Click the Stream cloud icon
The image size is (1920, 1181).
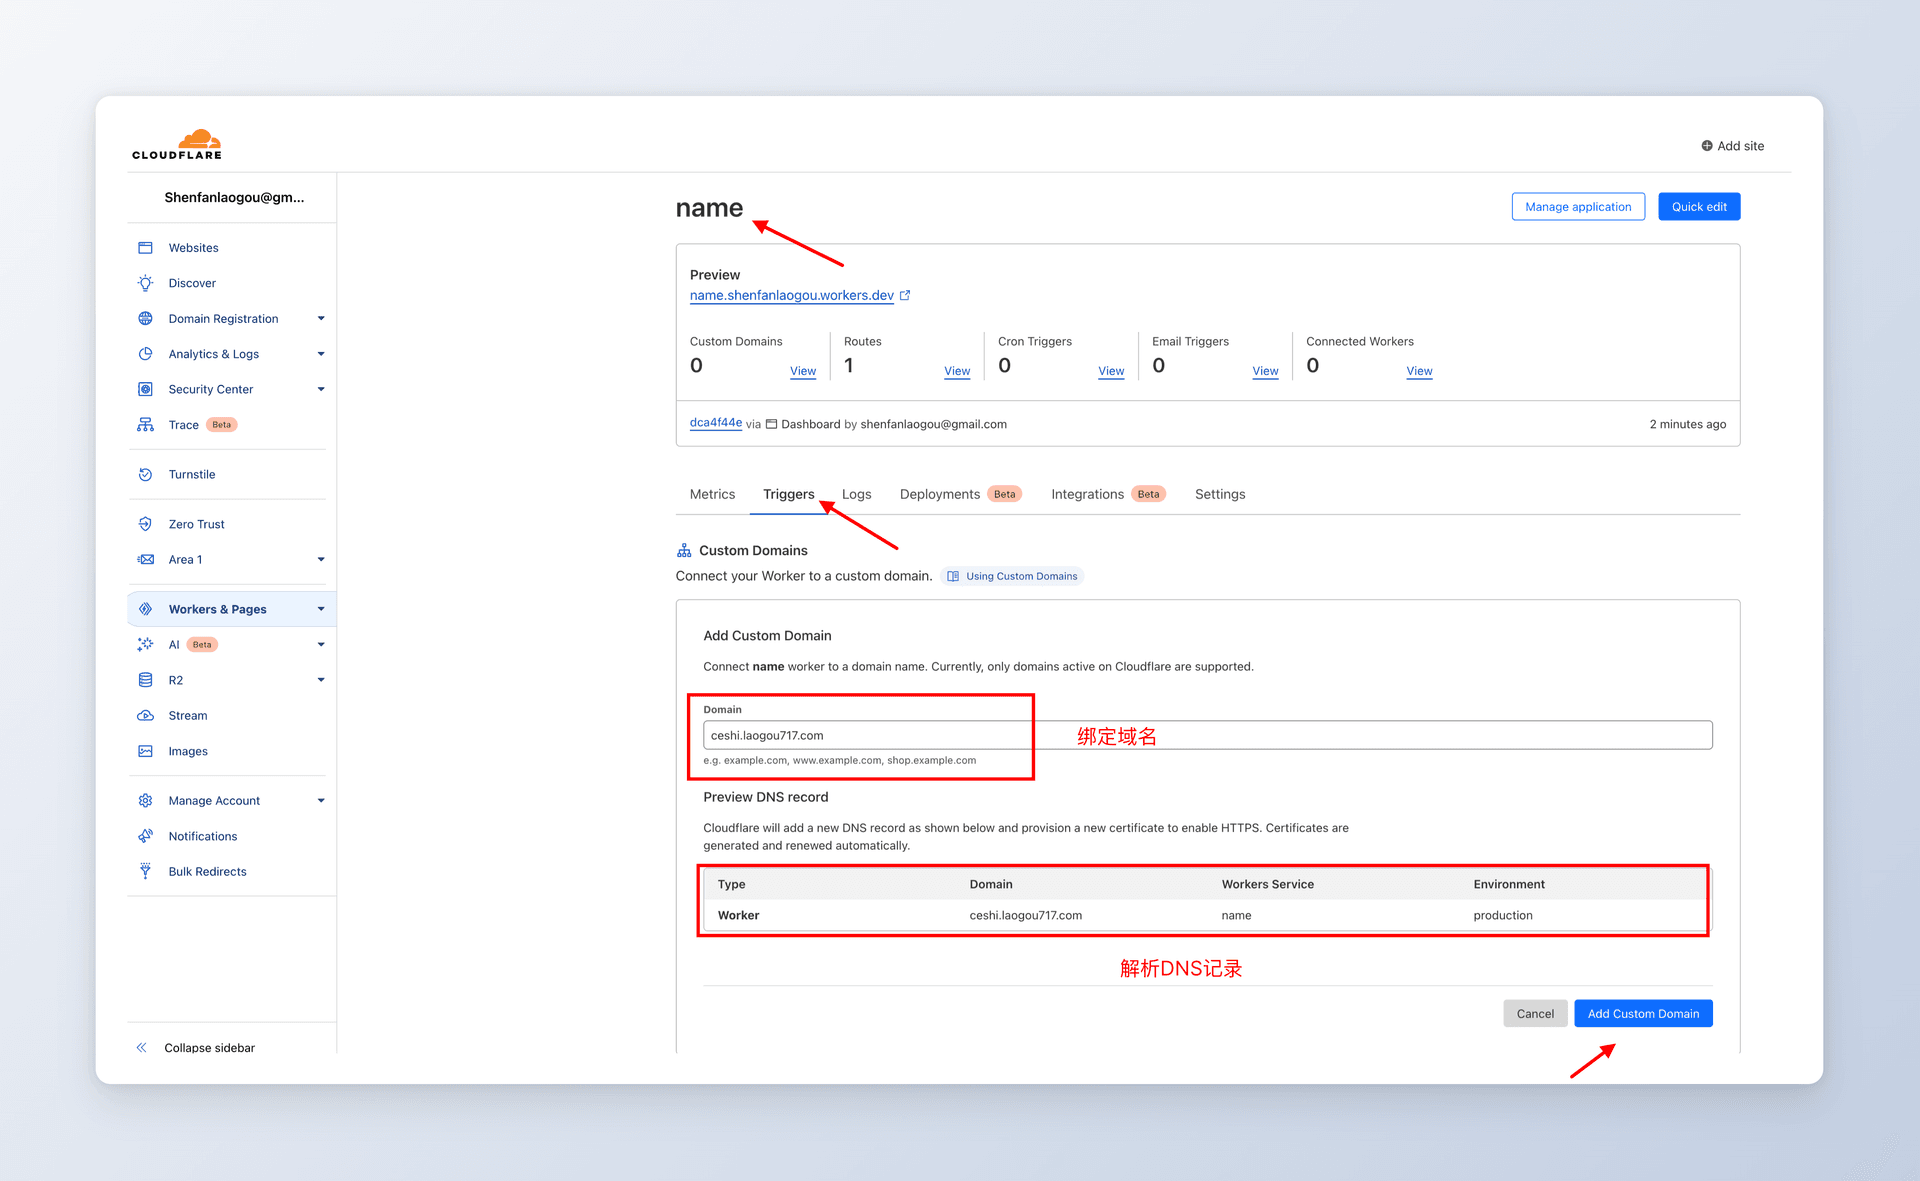145,716
